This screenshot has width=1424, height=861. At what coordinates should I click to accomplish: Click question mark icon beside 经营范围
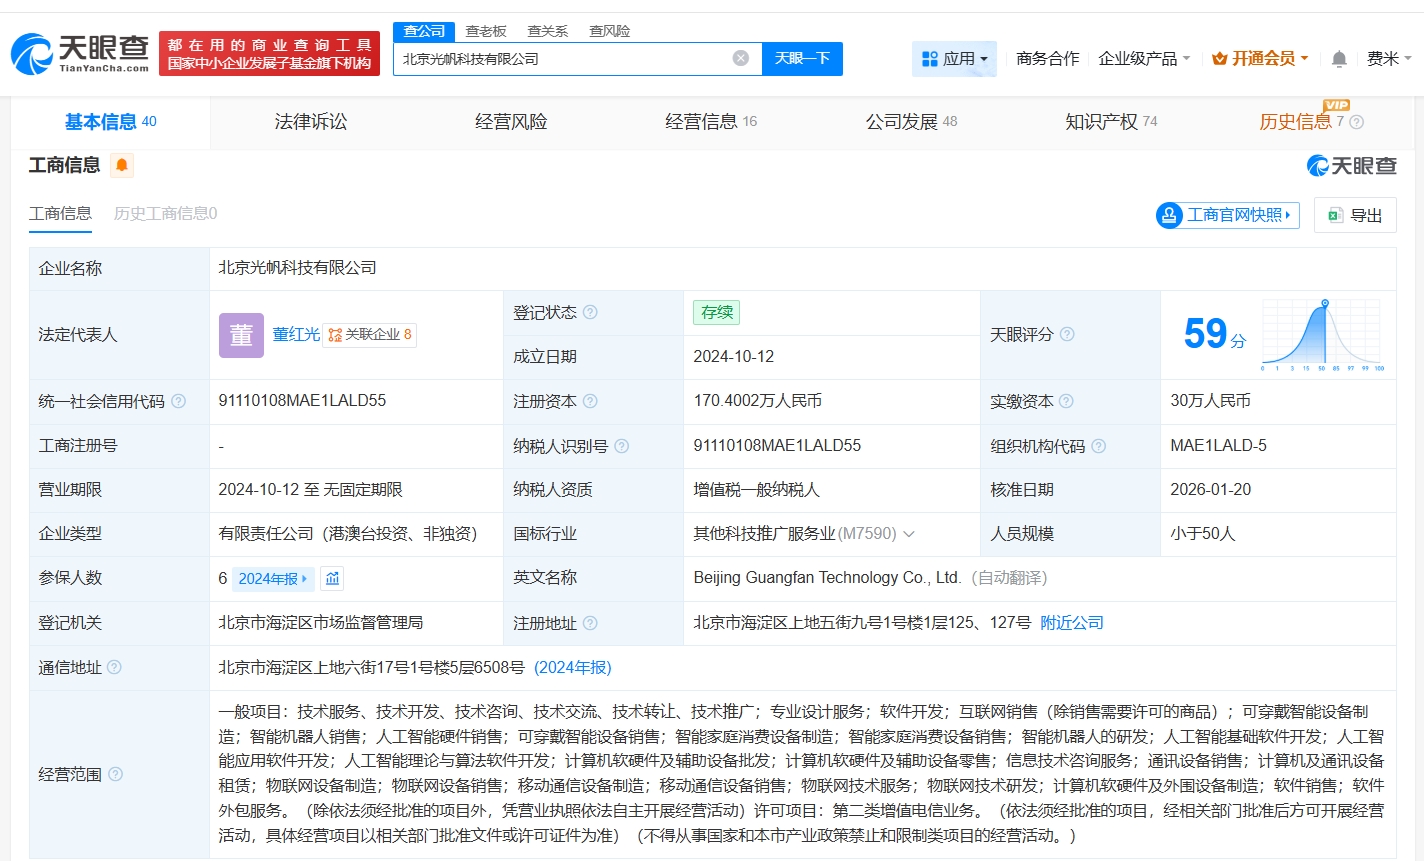pyautogui.click(x=116, y=774)
